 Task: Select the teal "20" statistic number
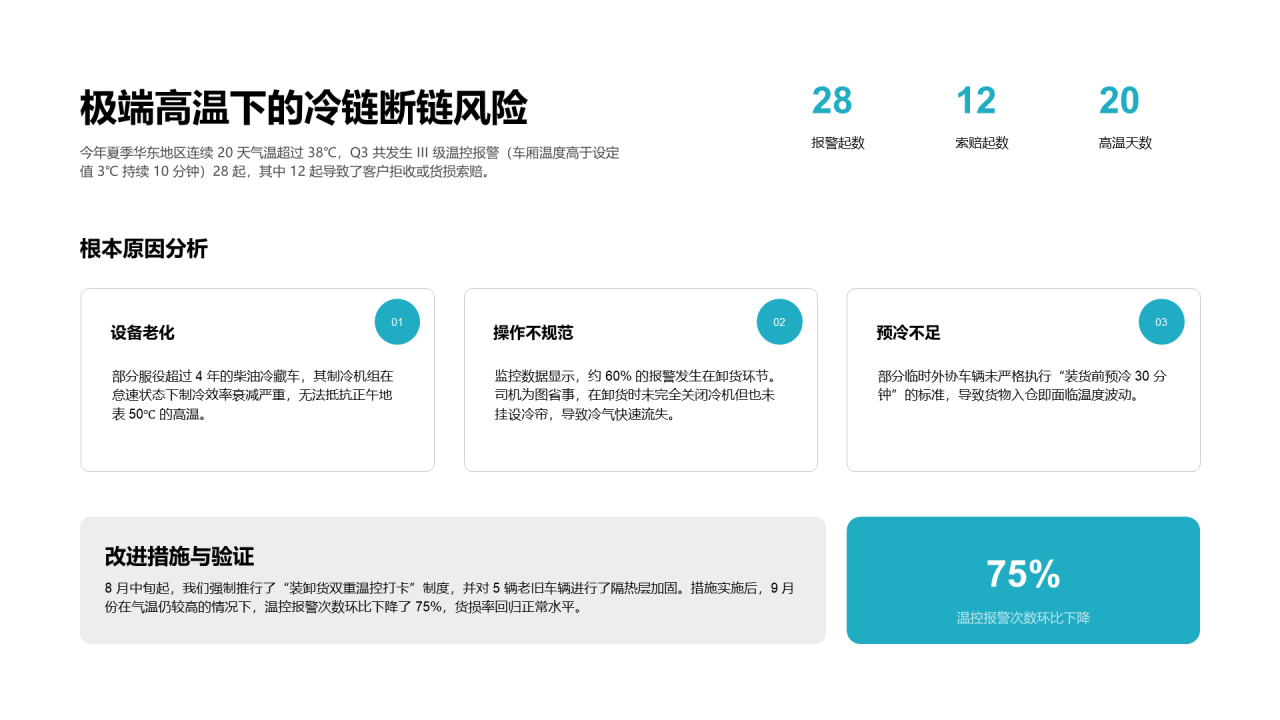point(1121,101)
